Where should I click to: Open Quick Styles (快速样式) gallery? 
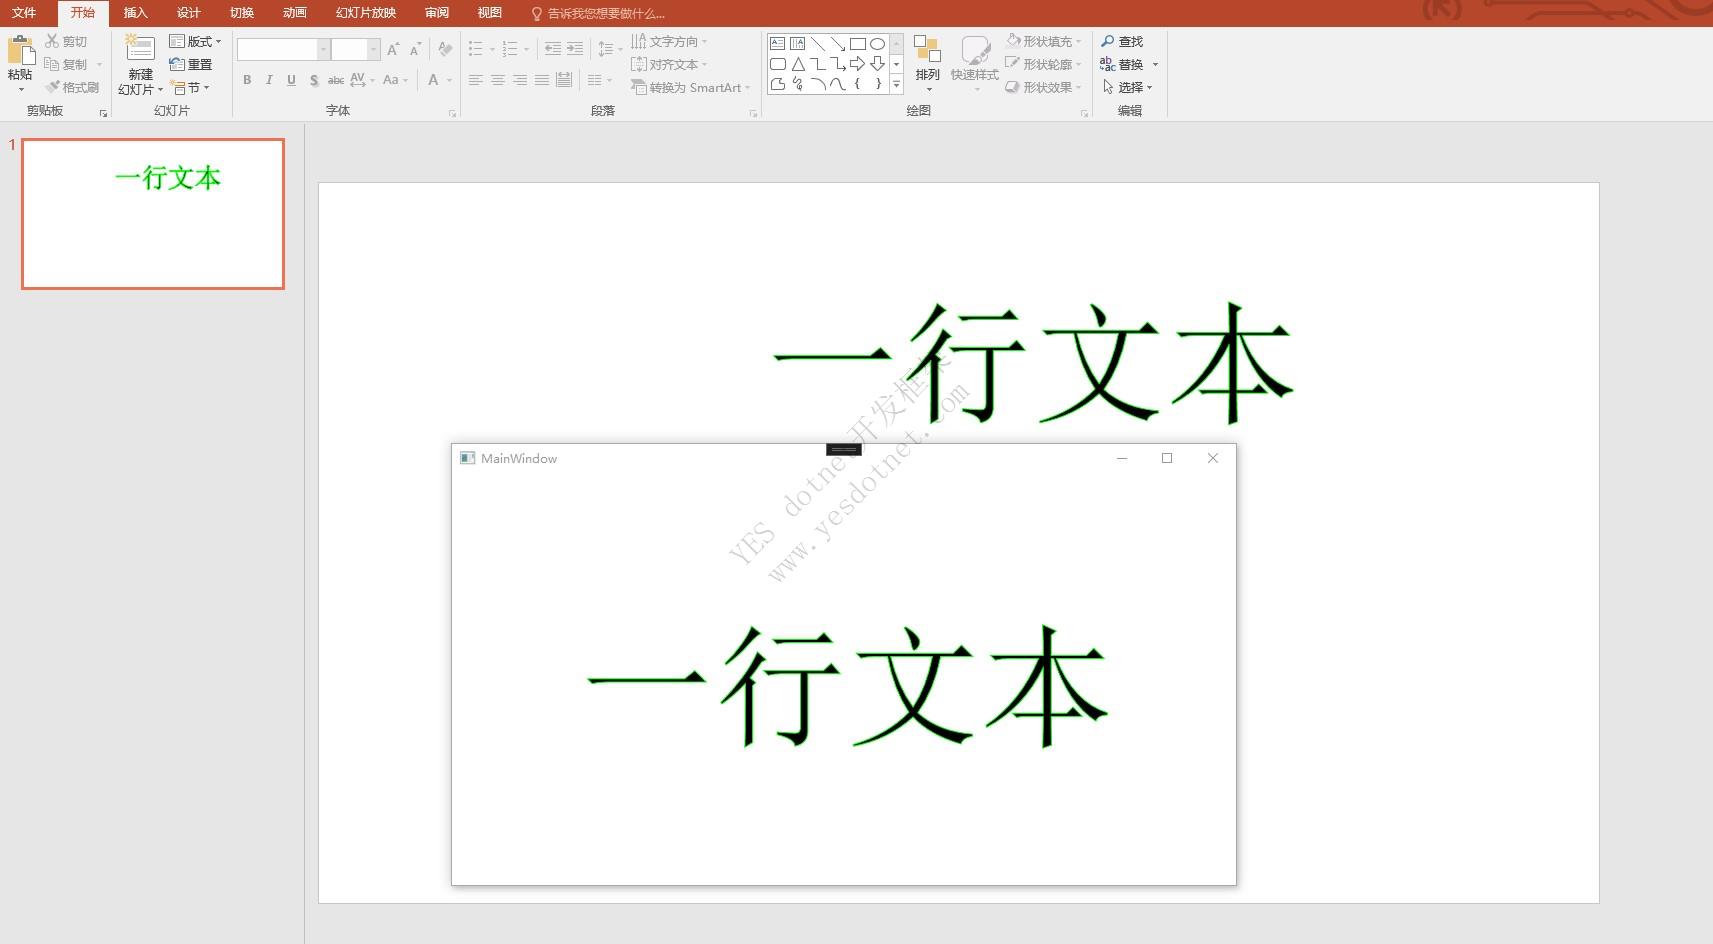click(975, 64)
